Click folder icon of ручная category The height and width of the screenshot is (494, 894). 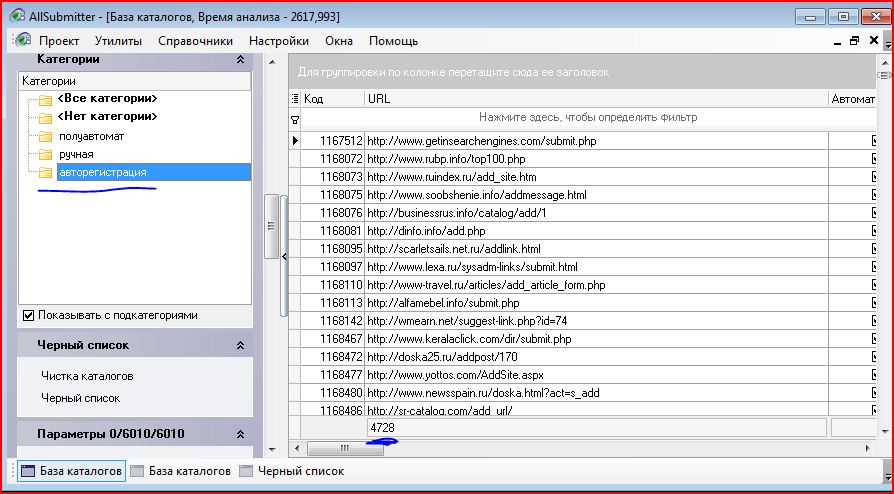point(44,155)
